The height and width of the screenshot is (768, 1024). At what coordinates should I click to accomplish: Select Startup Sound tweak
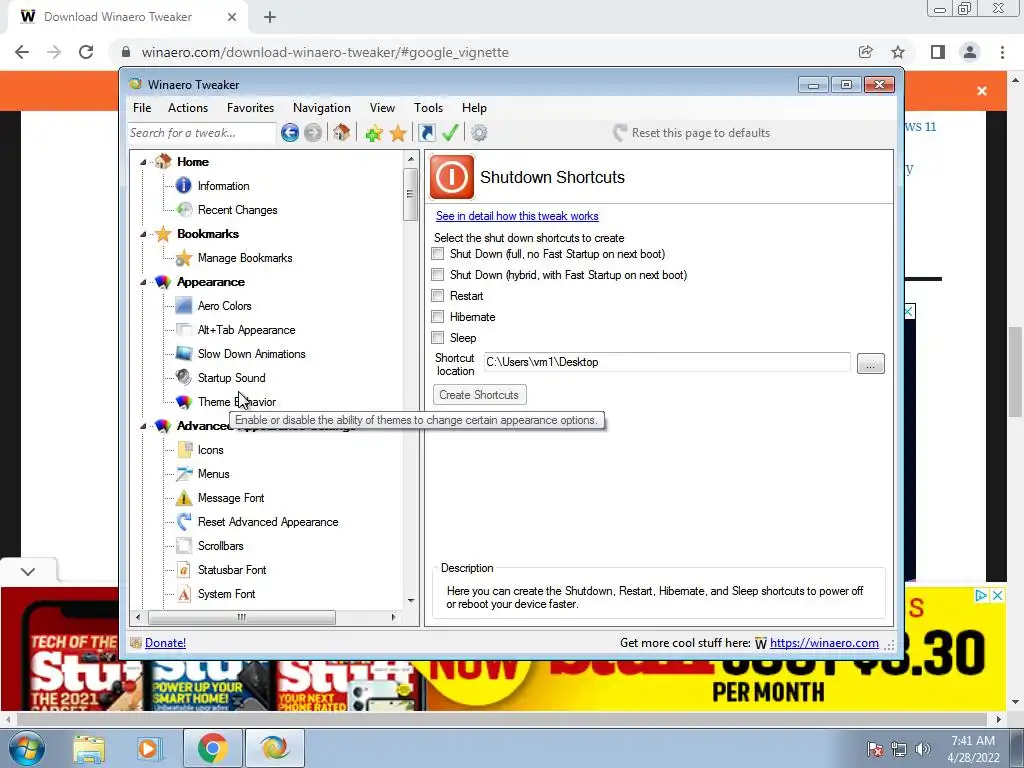coord(231,378)
